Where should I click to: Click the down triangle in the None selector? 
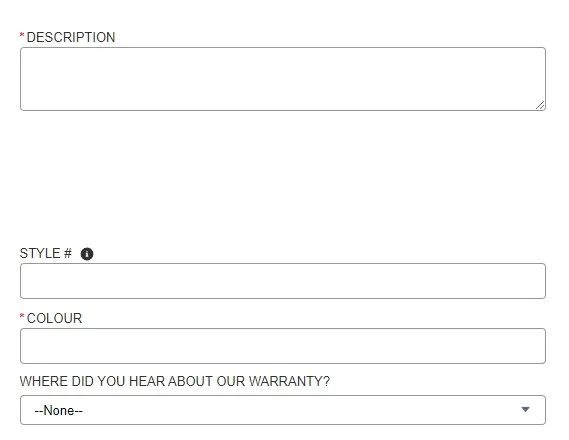pyautogui.click(x=525, y=410)
